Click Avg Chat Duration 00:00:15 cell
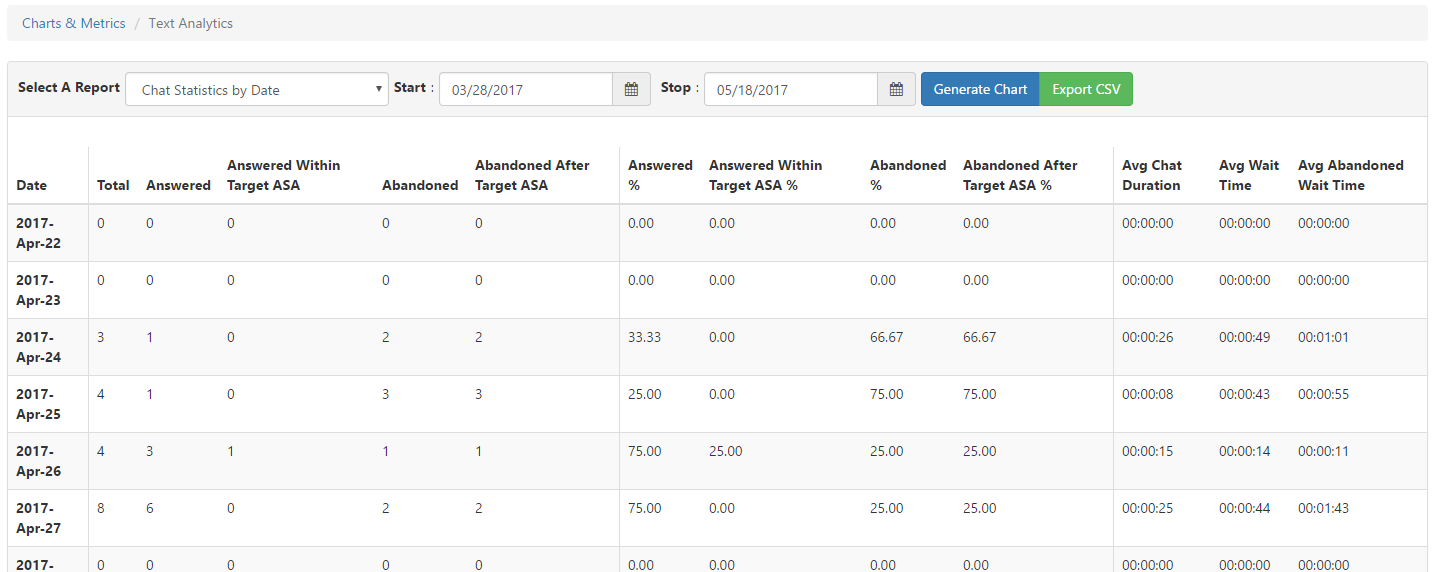 click(x=1147, y=451)
